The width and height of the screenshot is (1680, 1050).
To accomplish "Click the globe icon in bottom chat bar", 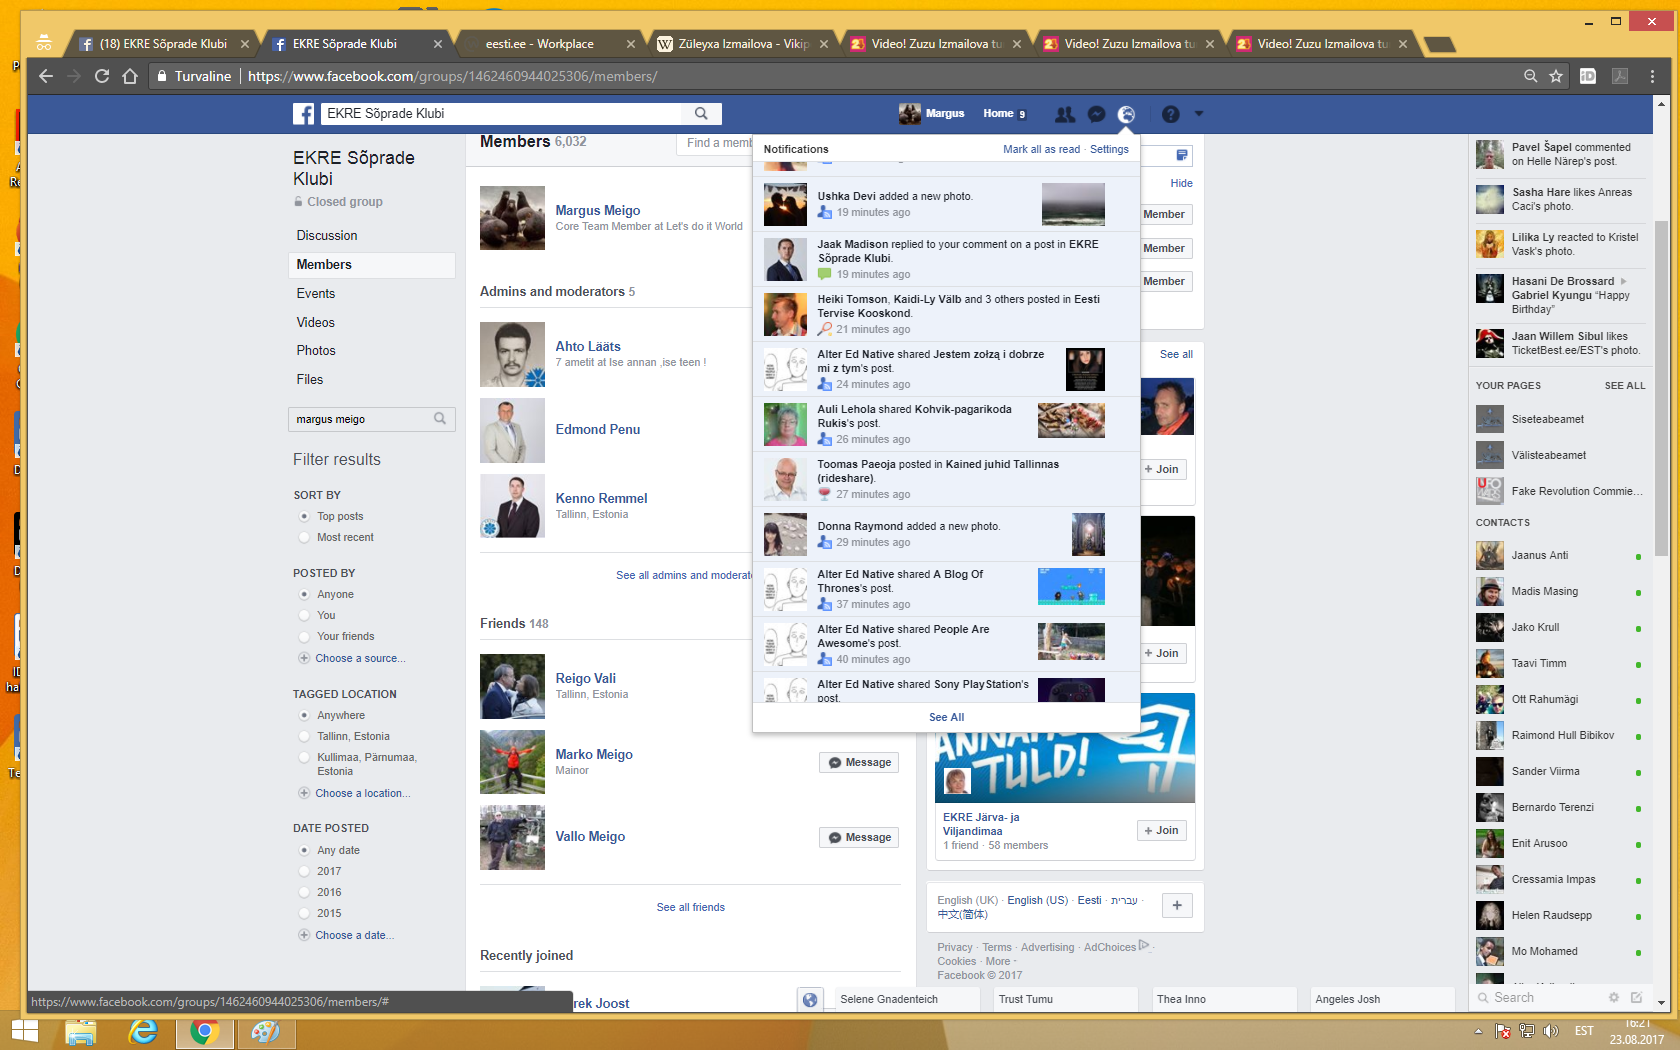I will [x=810, y=999].
